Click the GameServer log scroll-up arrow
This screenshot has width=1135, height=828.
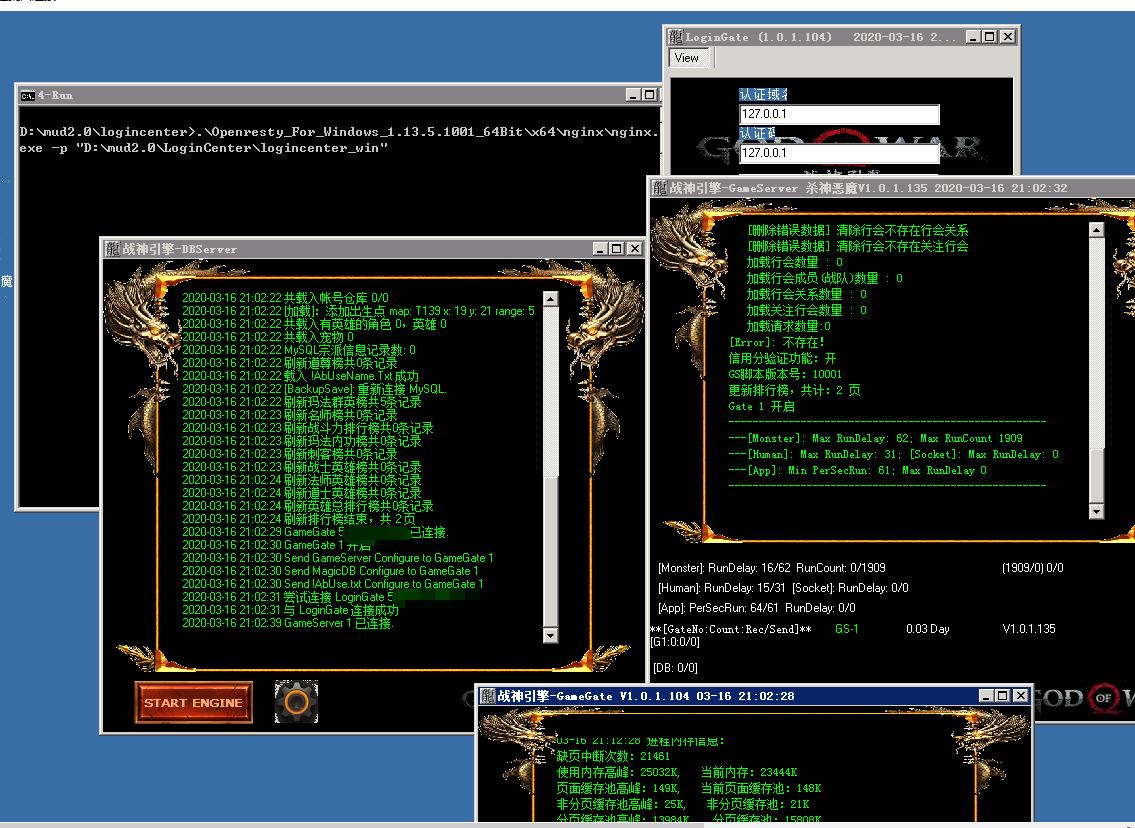(1096, 230)
